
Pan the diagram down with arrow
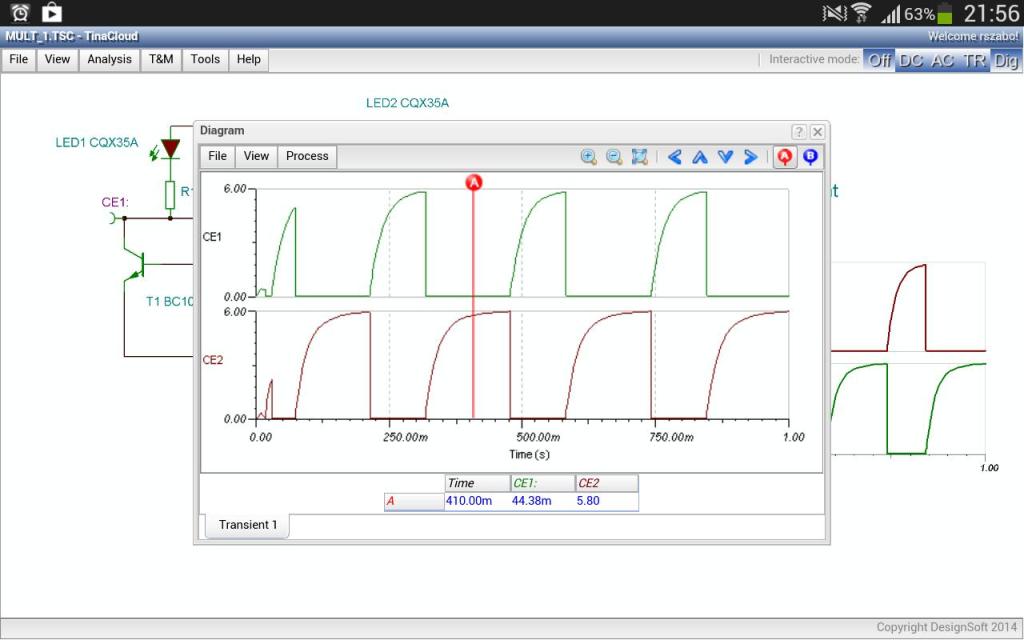(x=725, y=157)
